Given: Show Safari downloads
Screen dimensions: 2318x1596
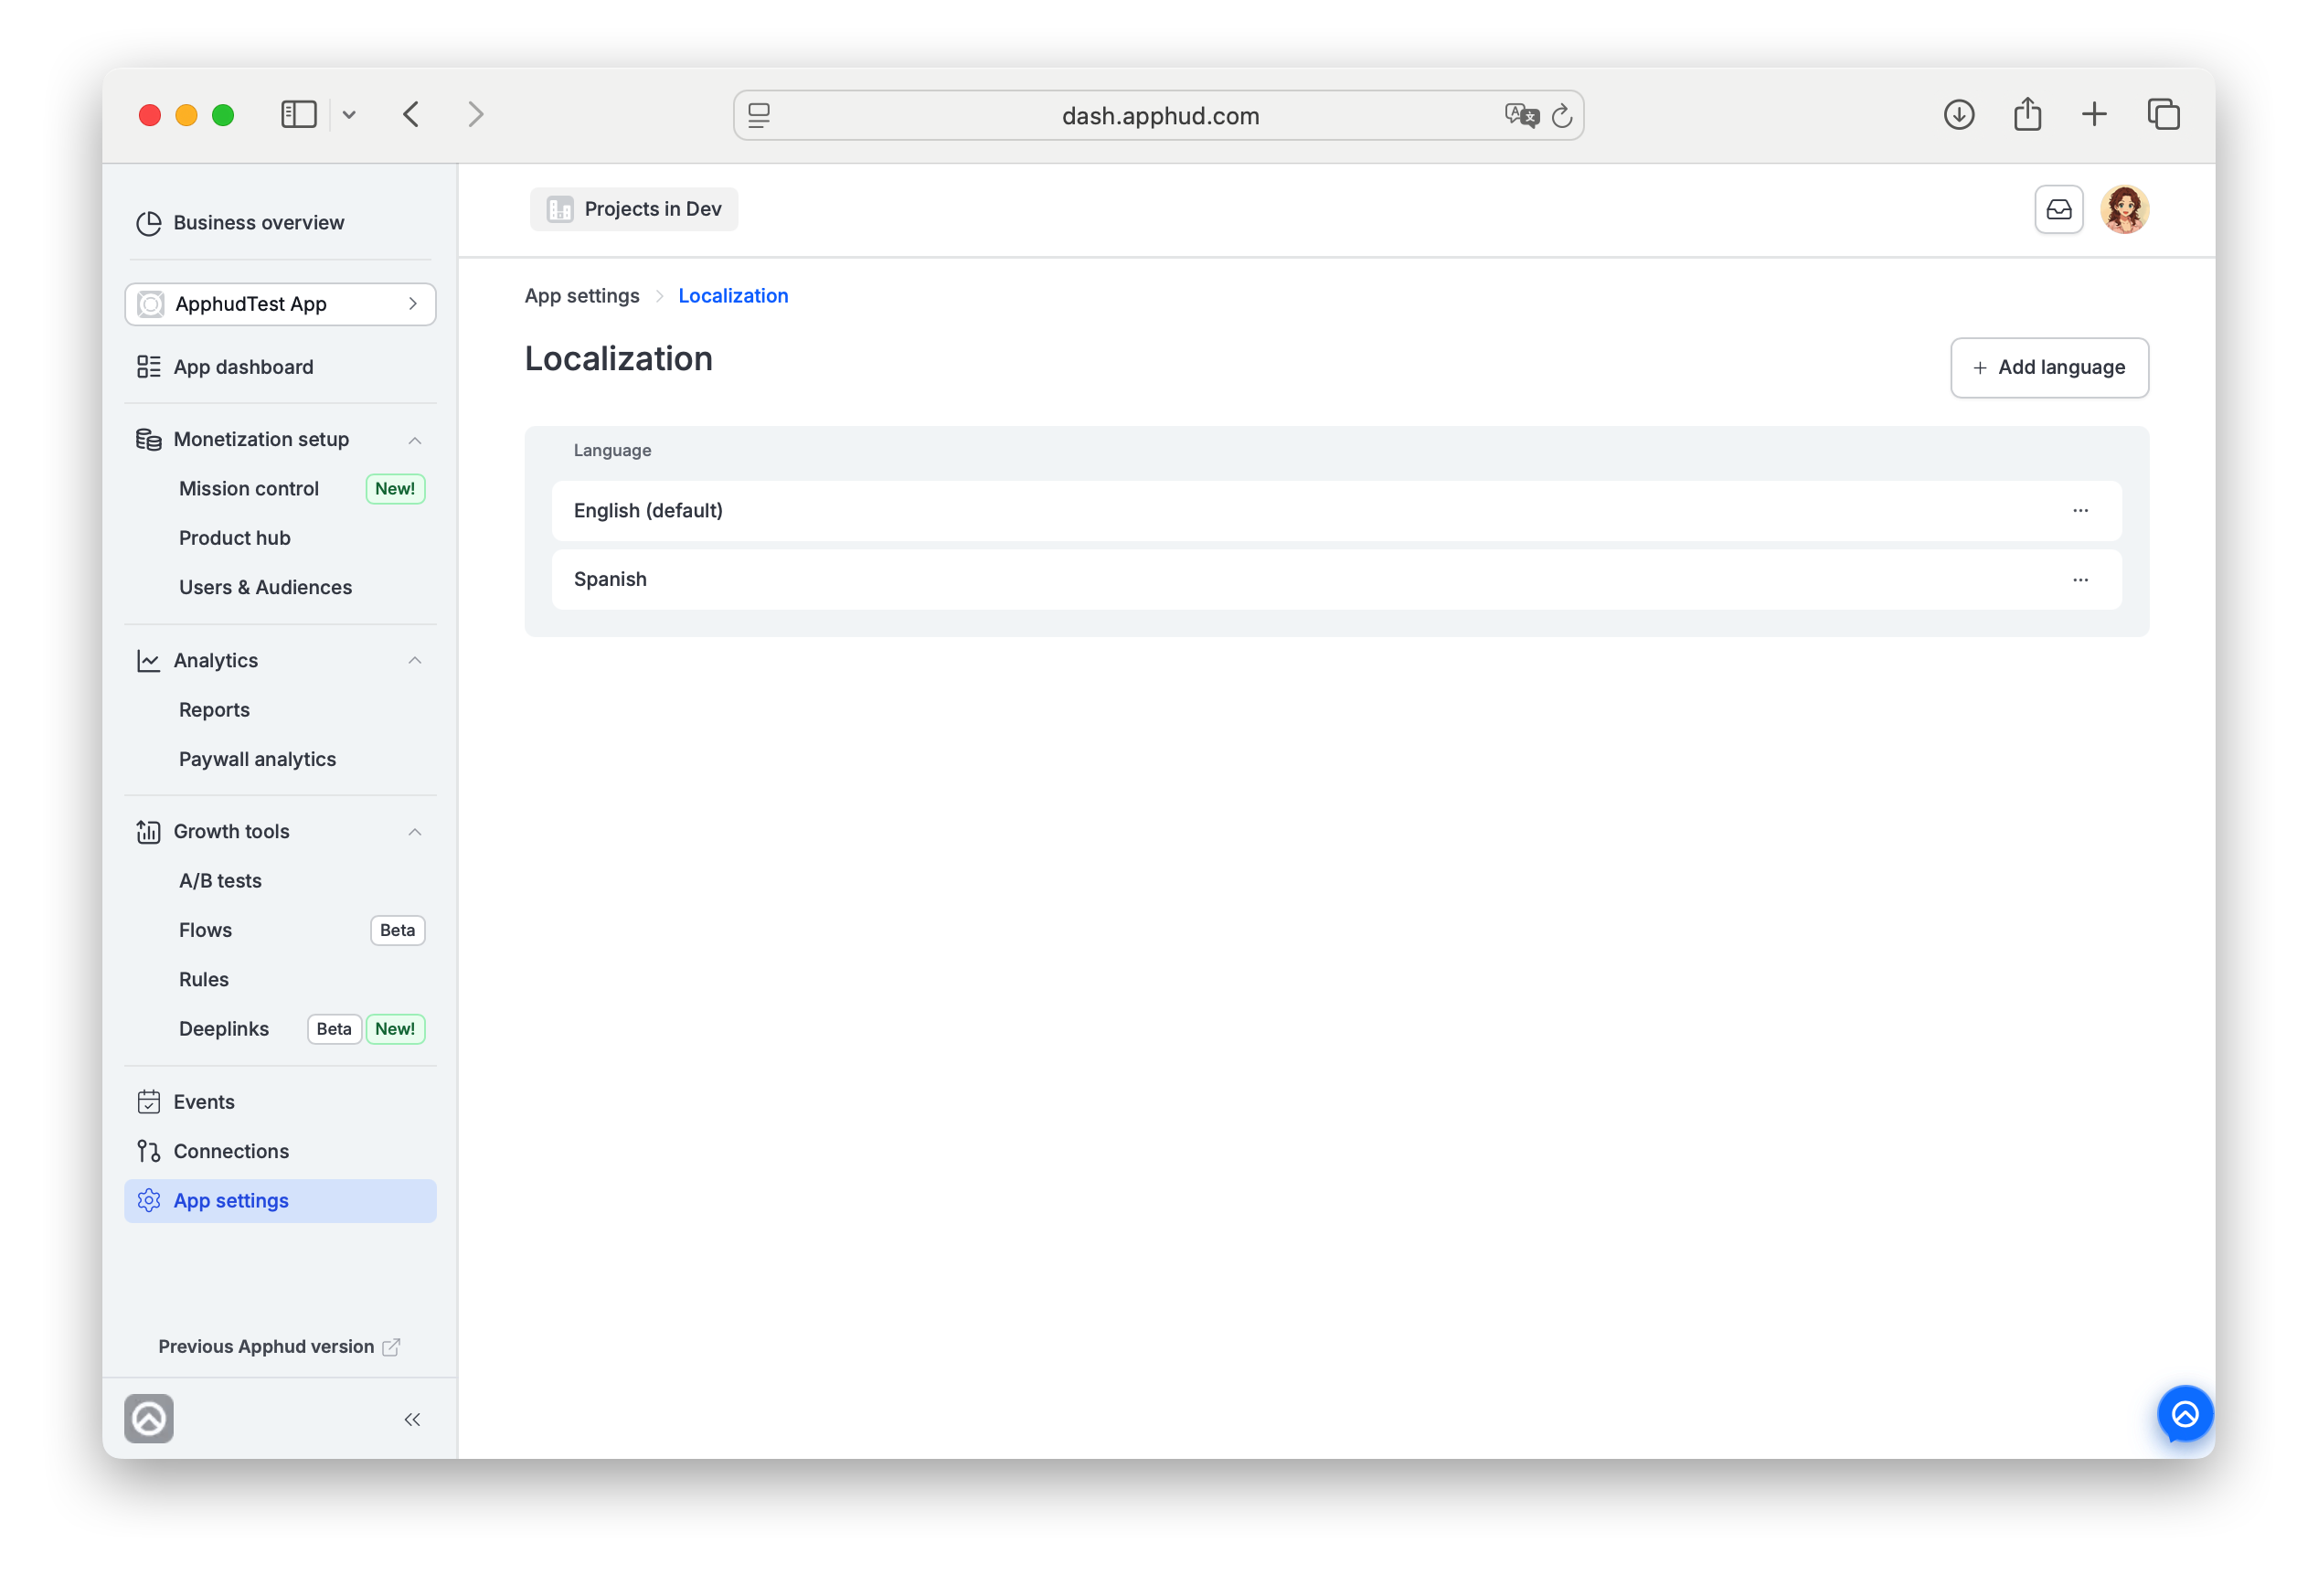Looking at the screenshot, I should 1958,115.
